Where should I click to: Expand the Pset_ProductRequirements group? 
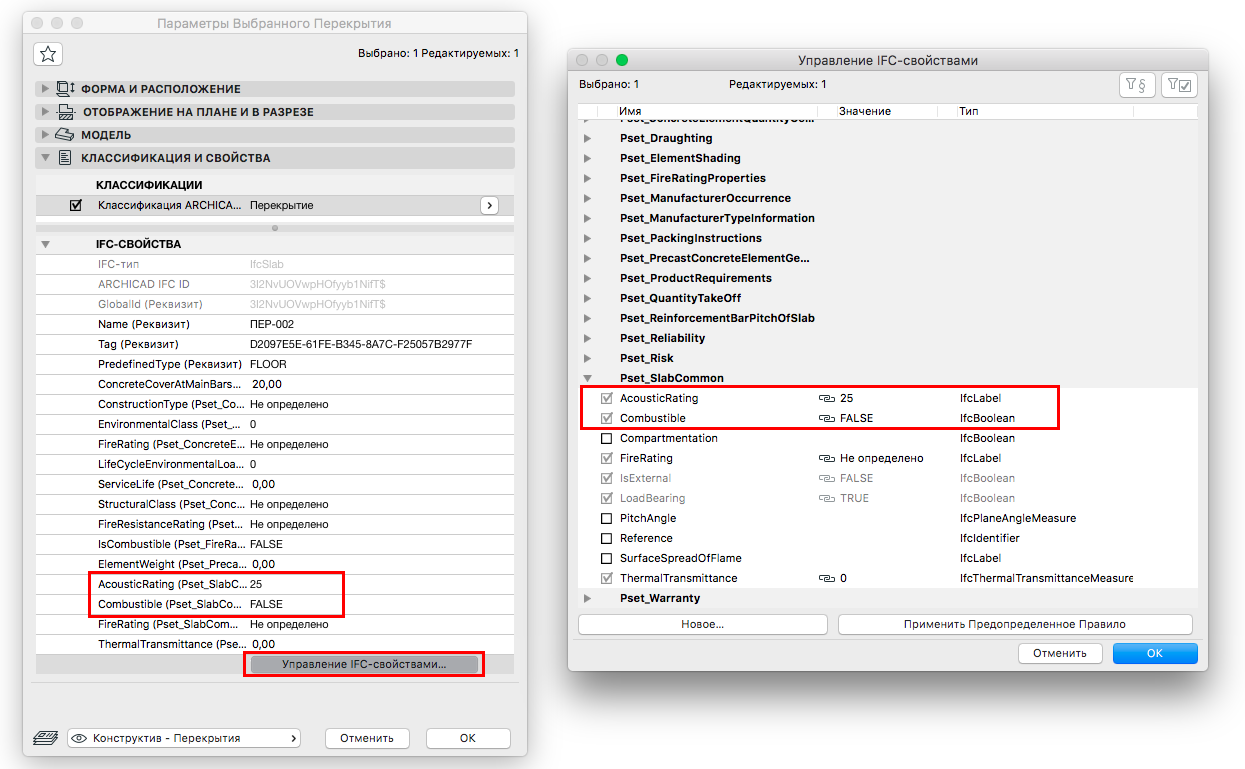coord(587,278)
